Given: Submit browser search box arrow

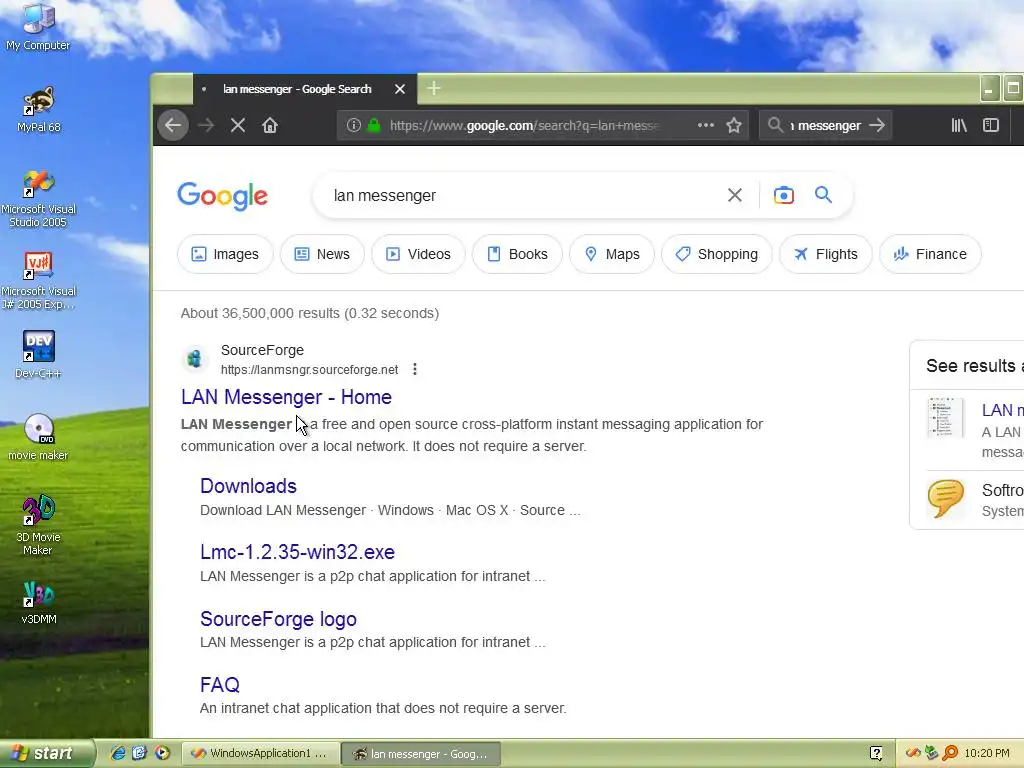Looking at the screenshot, I should point(877,125).
